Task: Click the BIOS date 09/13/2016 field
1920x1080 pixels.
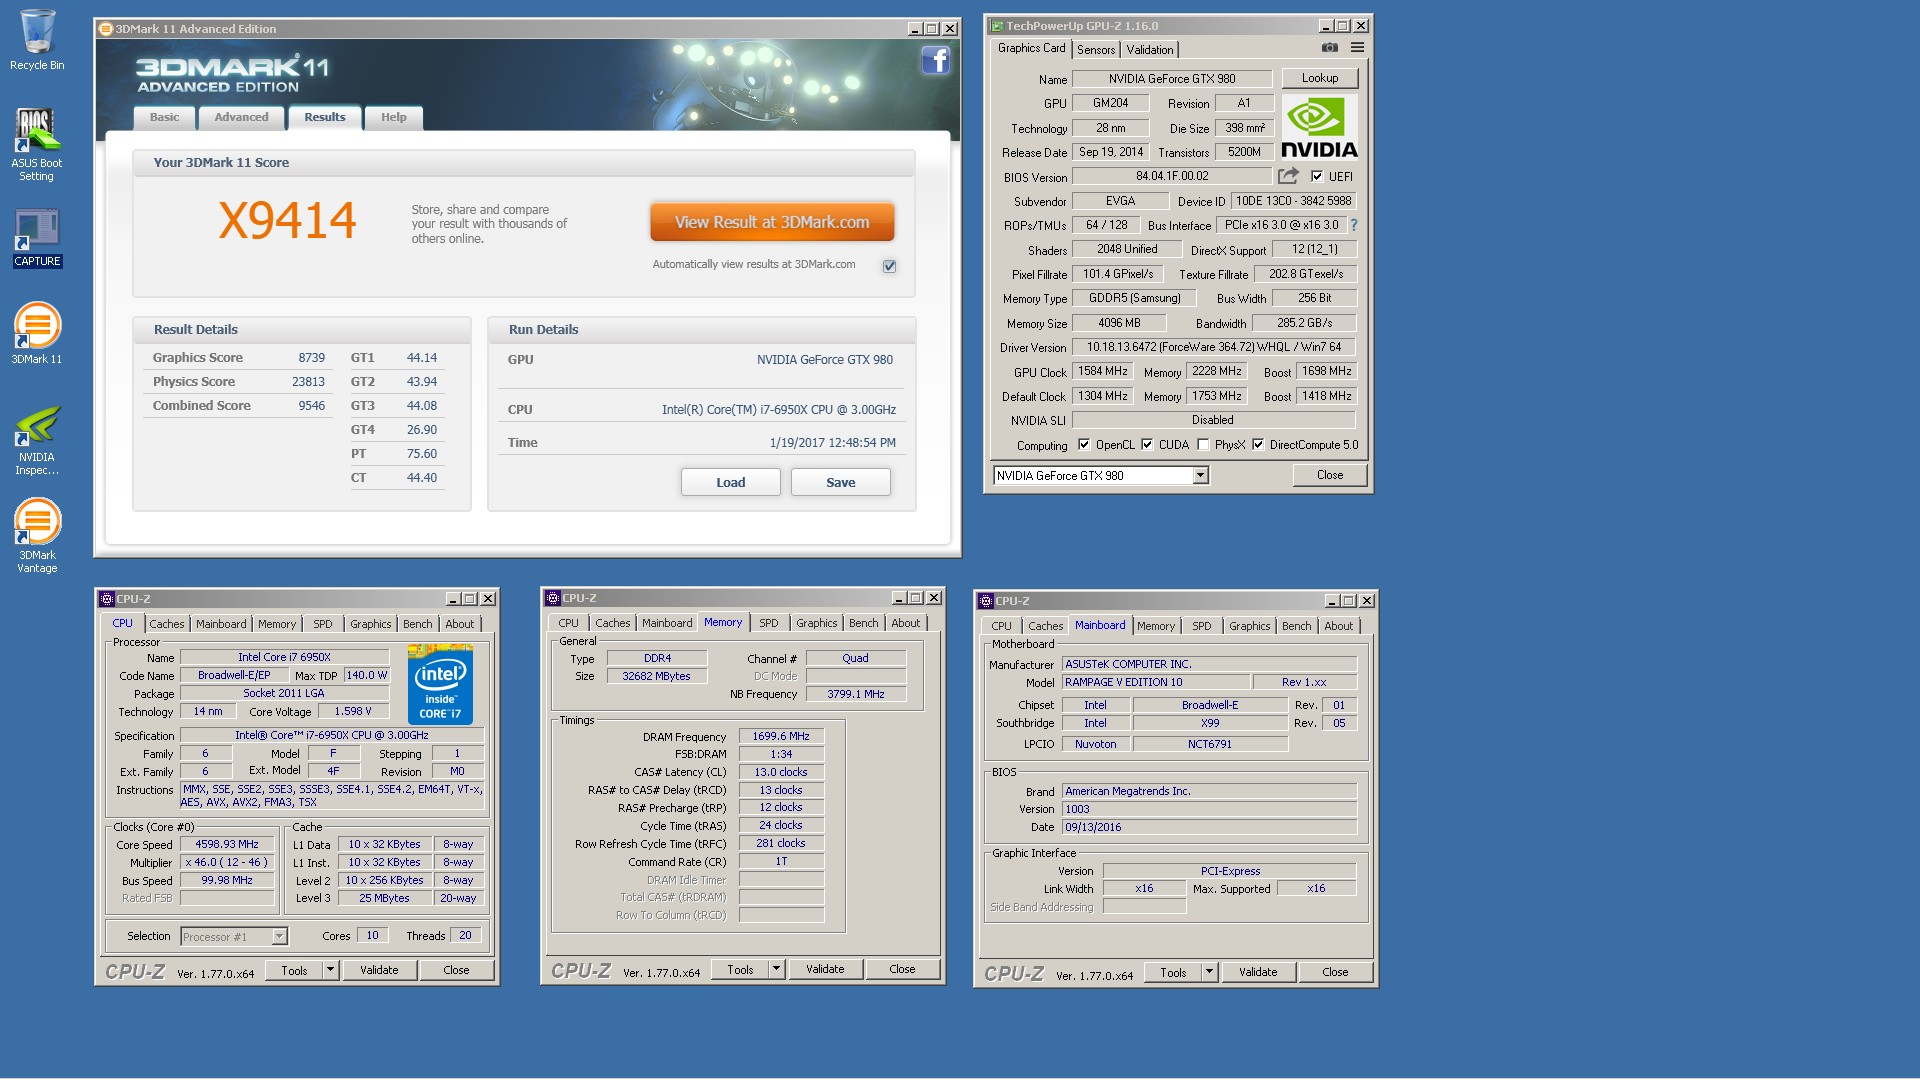Action: [x=1209, y=827]
